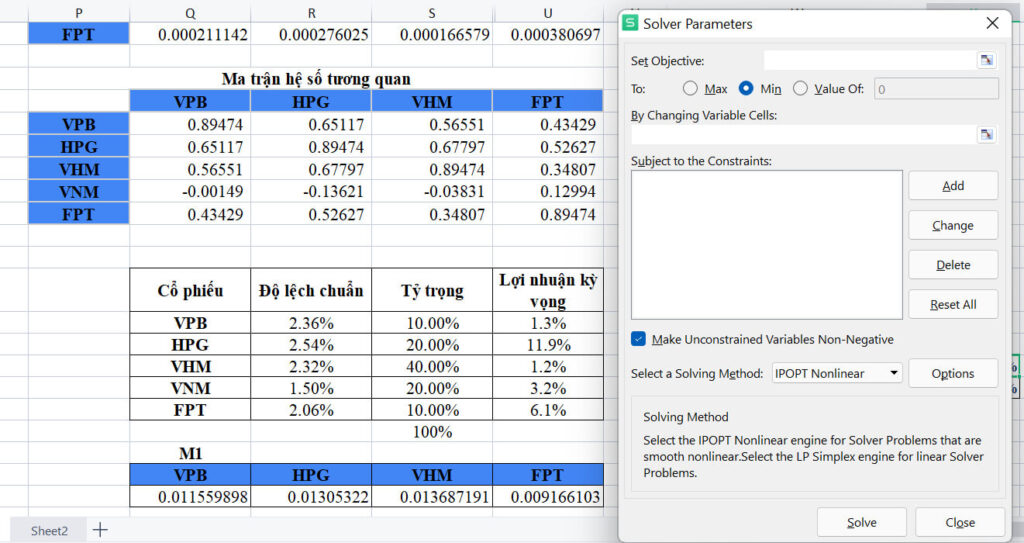1024x543 pixels.
Task: Select expected return cell 11.9%
Action: pos(547,344)
